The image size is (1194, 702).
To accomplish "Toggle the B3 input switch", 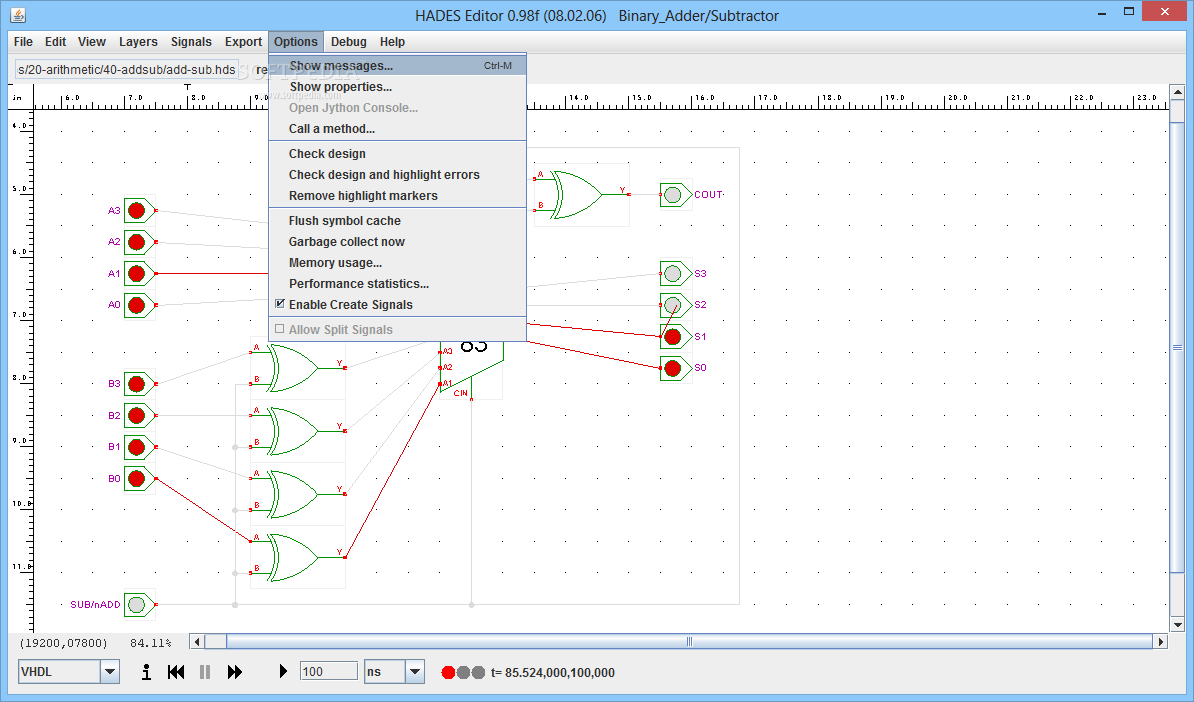I will 137,384.
